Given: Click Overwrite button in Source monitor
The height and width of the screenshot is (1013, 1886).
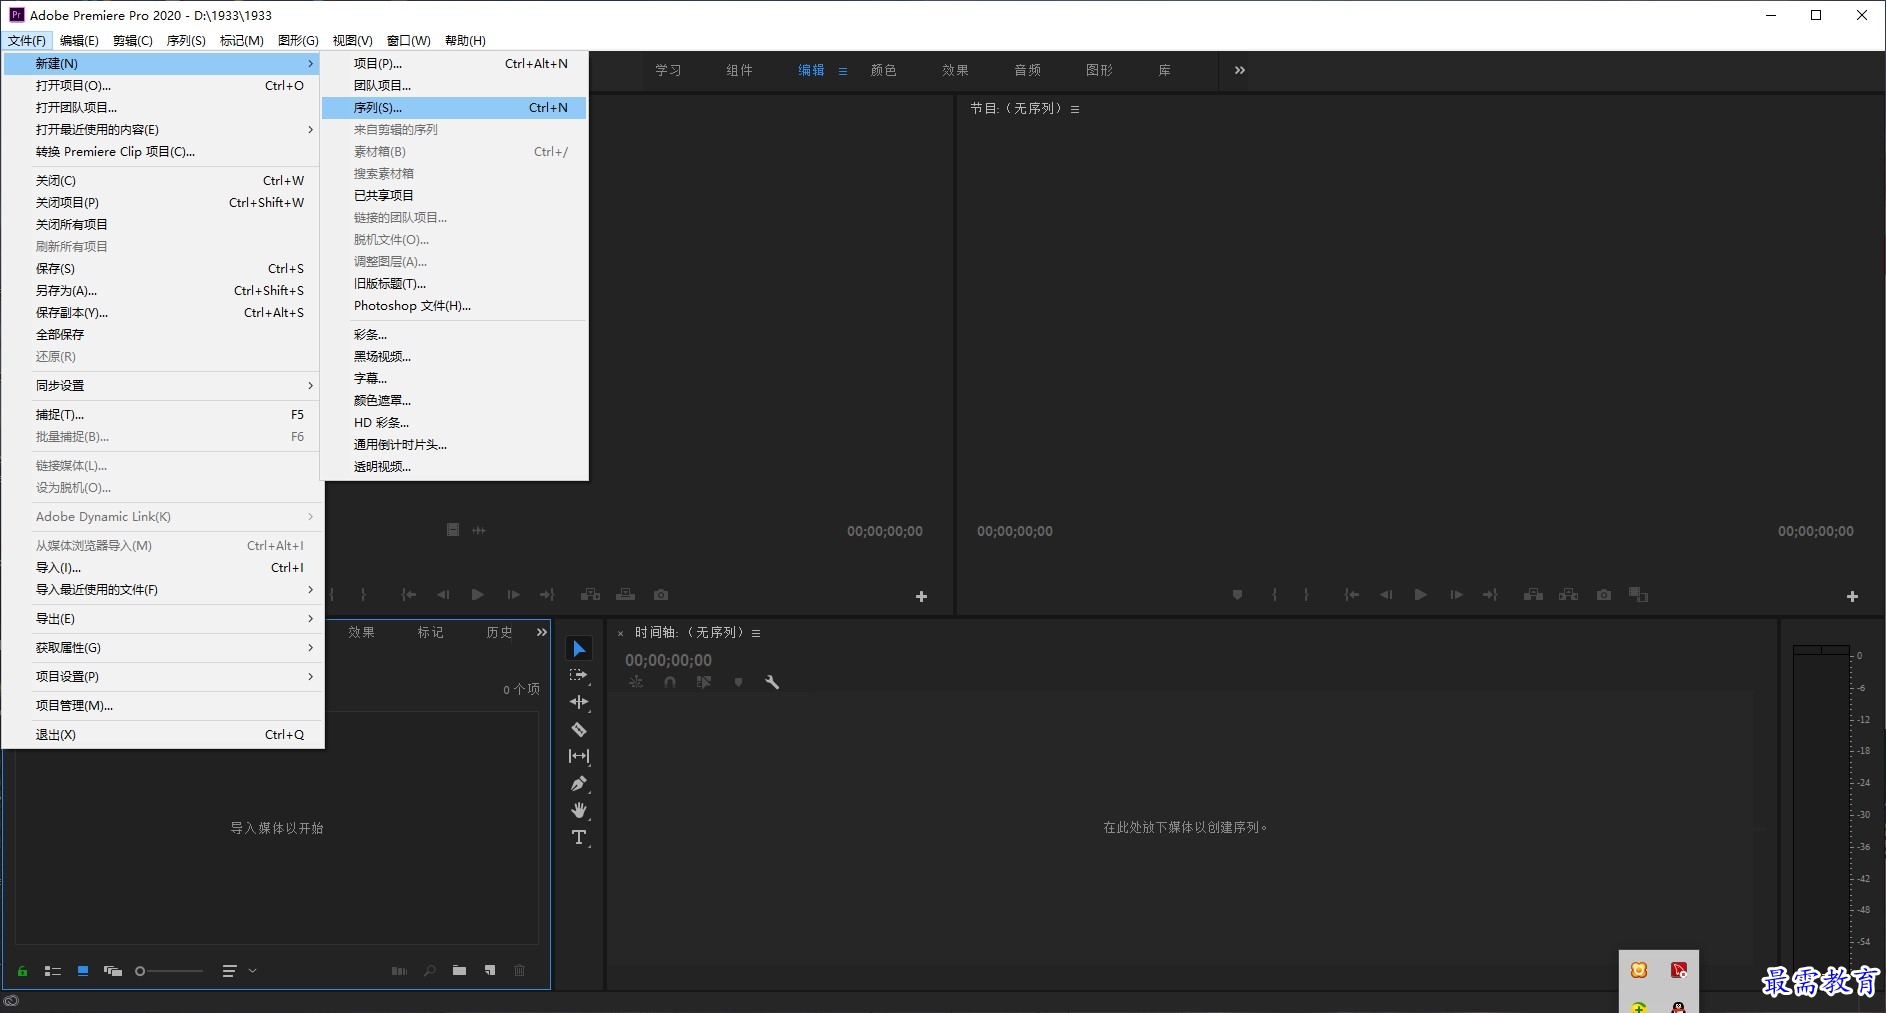Looking at the screenshot, I should click(626, 595).
